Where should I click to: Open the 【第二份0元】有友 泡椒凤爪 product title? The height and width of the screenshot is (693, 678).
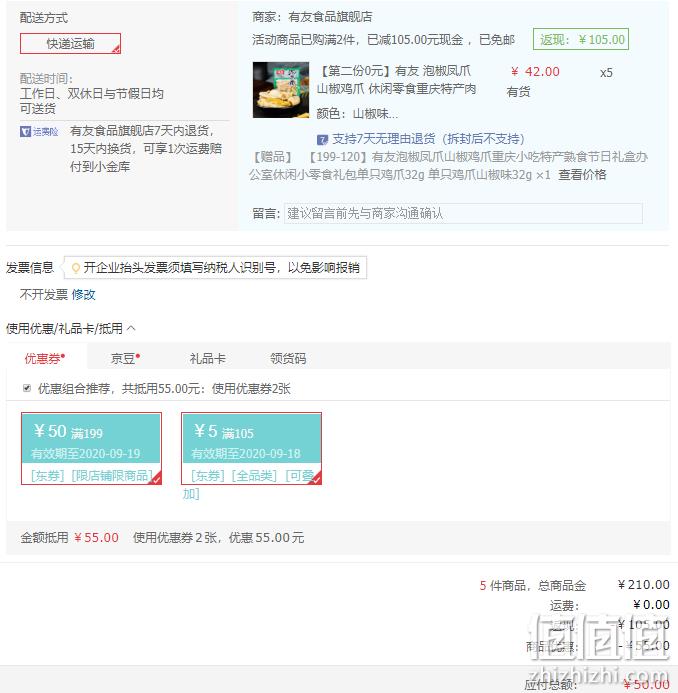coord(396,80)
